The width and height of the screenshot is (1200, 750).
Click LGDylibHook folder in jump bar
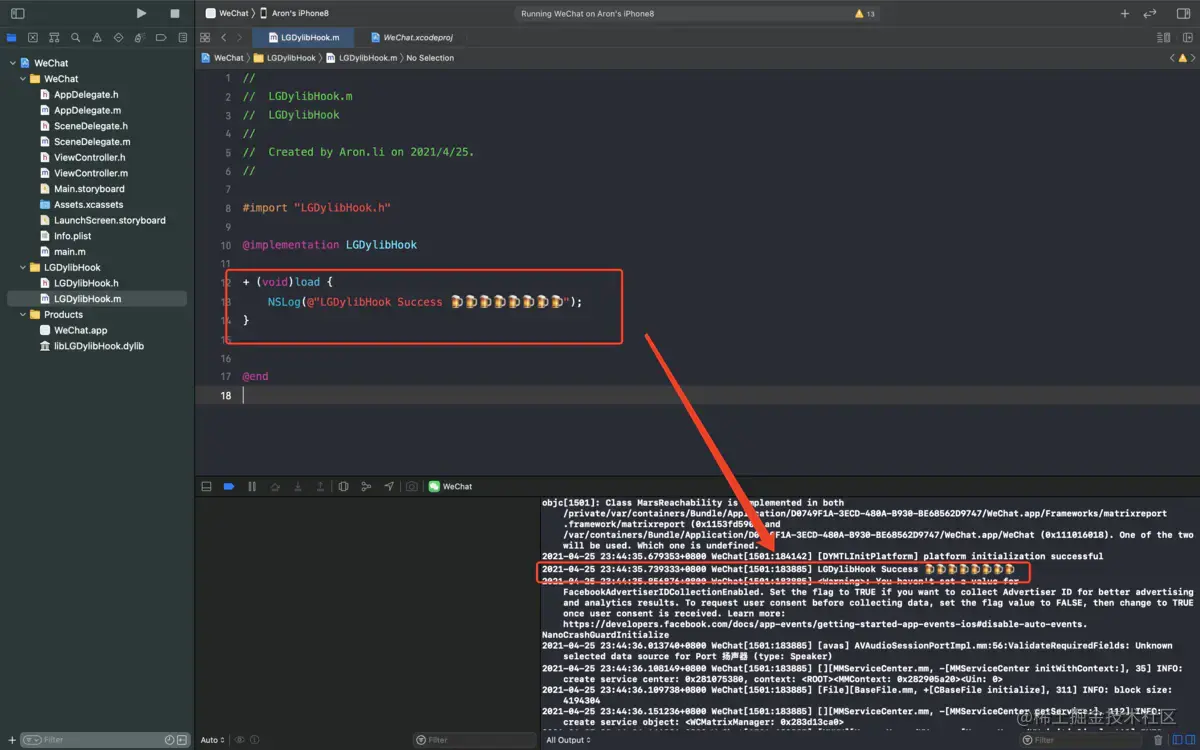(285, 58)
